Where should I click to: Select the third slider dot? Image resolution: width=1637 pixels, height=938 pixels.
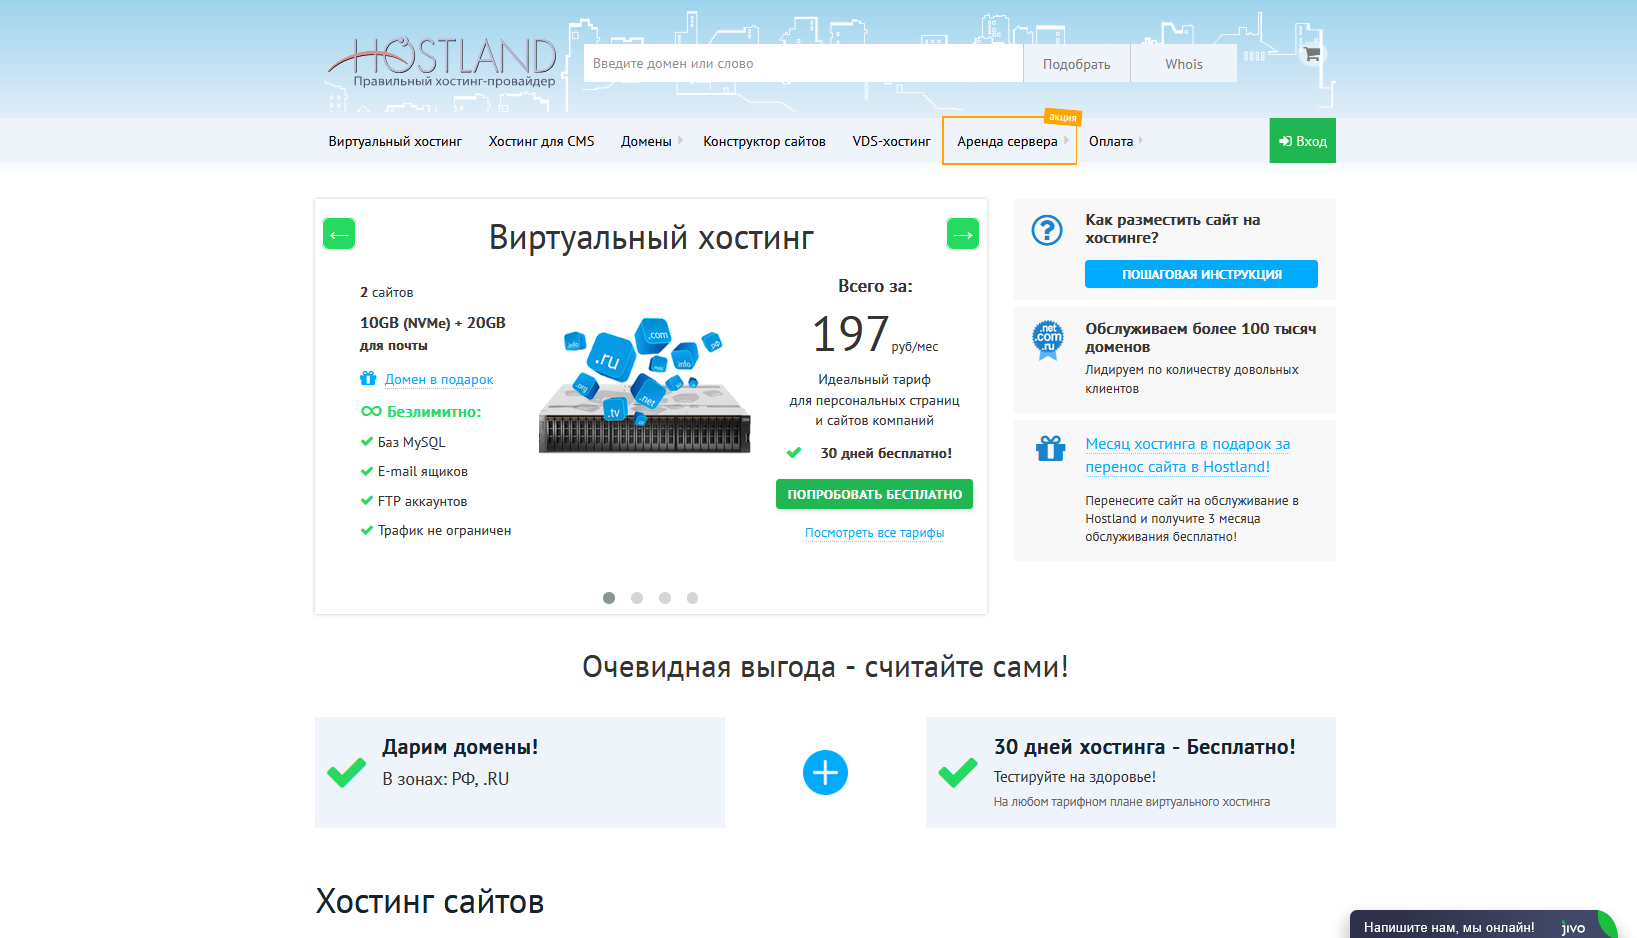coord(665,598)
